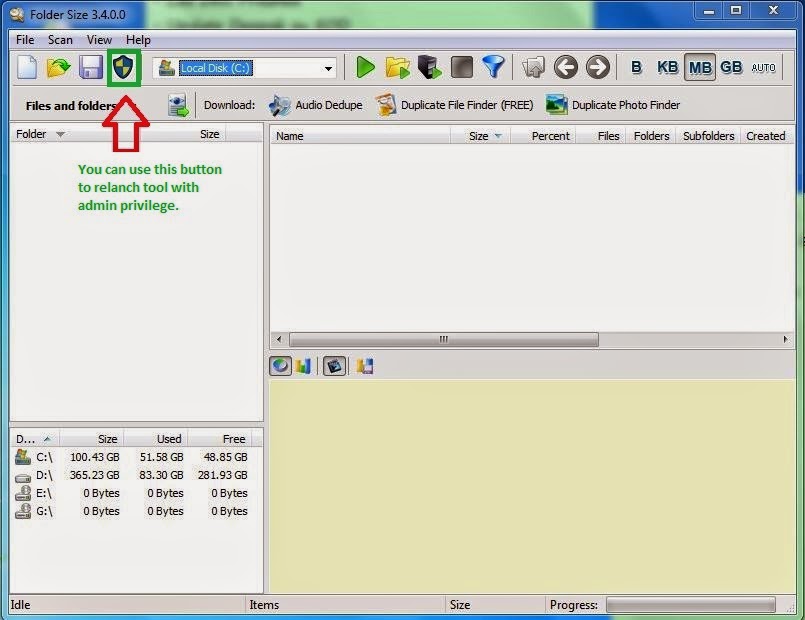Switch size units to GB
805x620 pixels.
point(731,67)
